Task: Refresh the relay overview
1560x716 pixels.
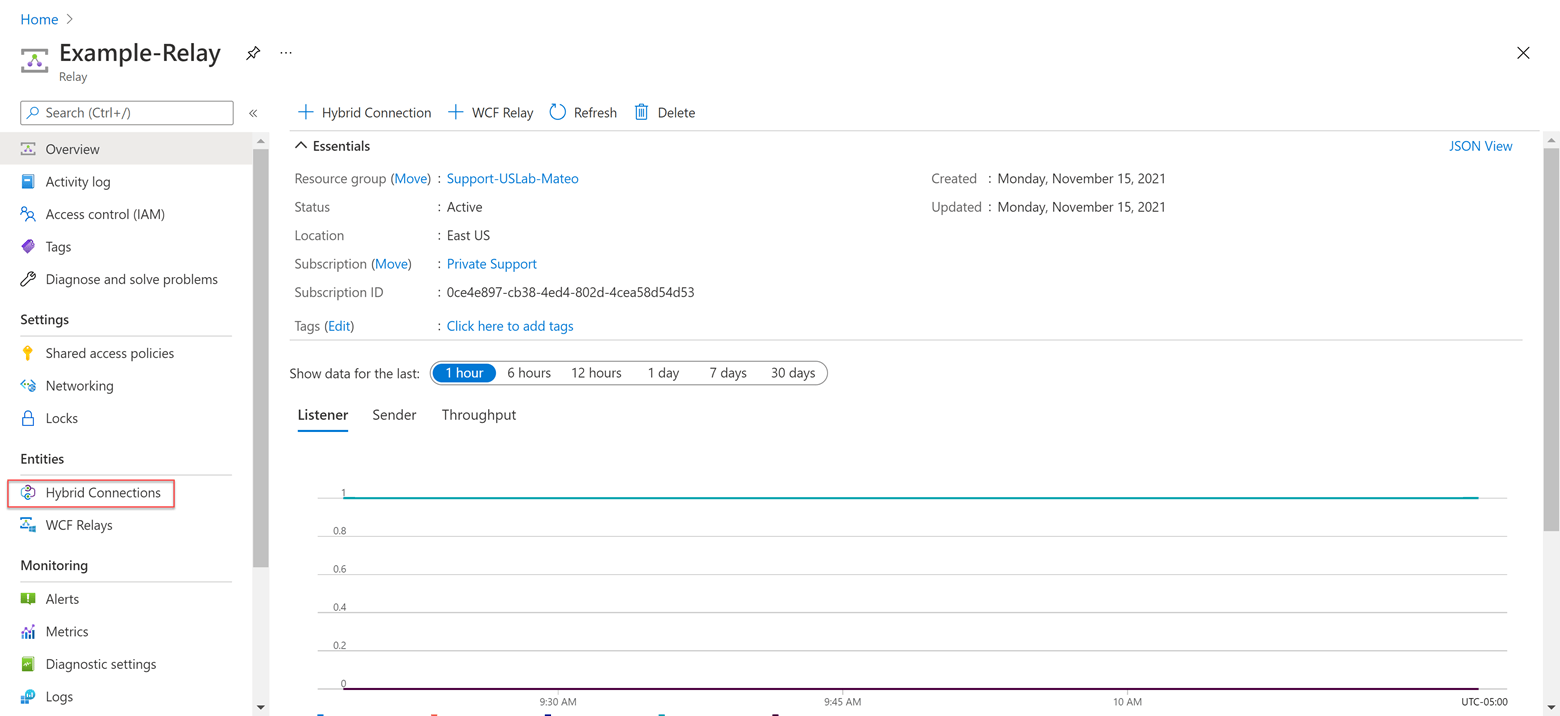Action: (x=582, y=112)
